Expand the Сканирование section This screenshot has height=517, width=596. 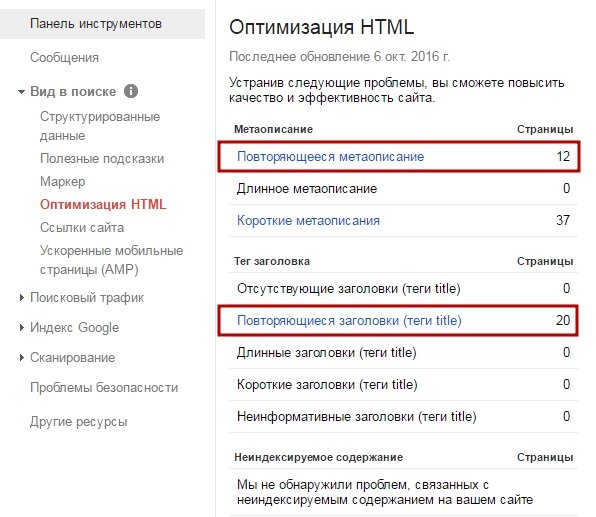click(x=22, y=357)
